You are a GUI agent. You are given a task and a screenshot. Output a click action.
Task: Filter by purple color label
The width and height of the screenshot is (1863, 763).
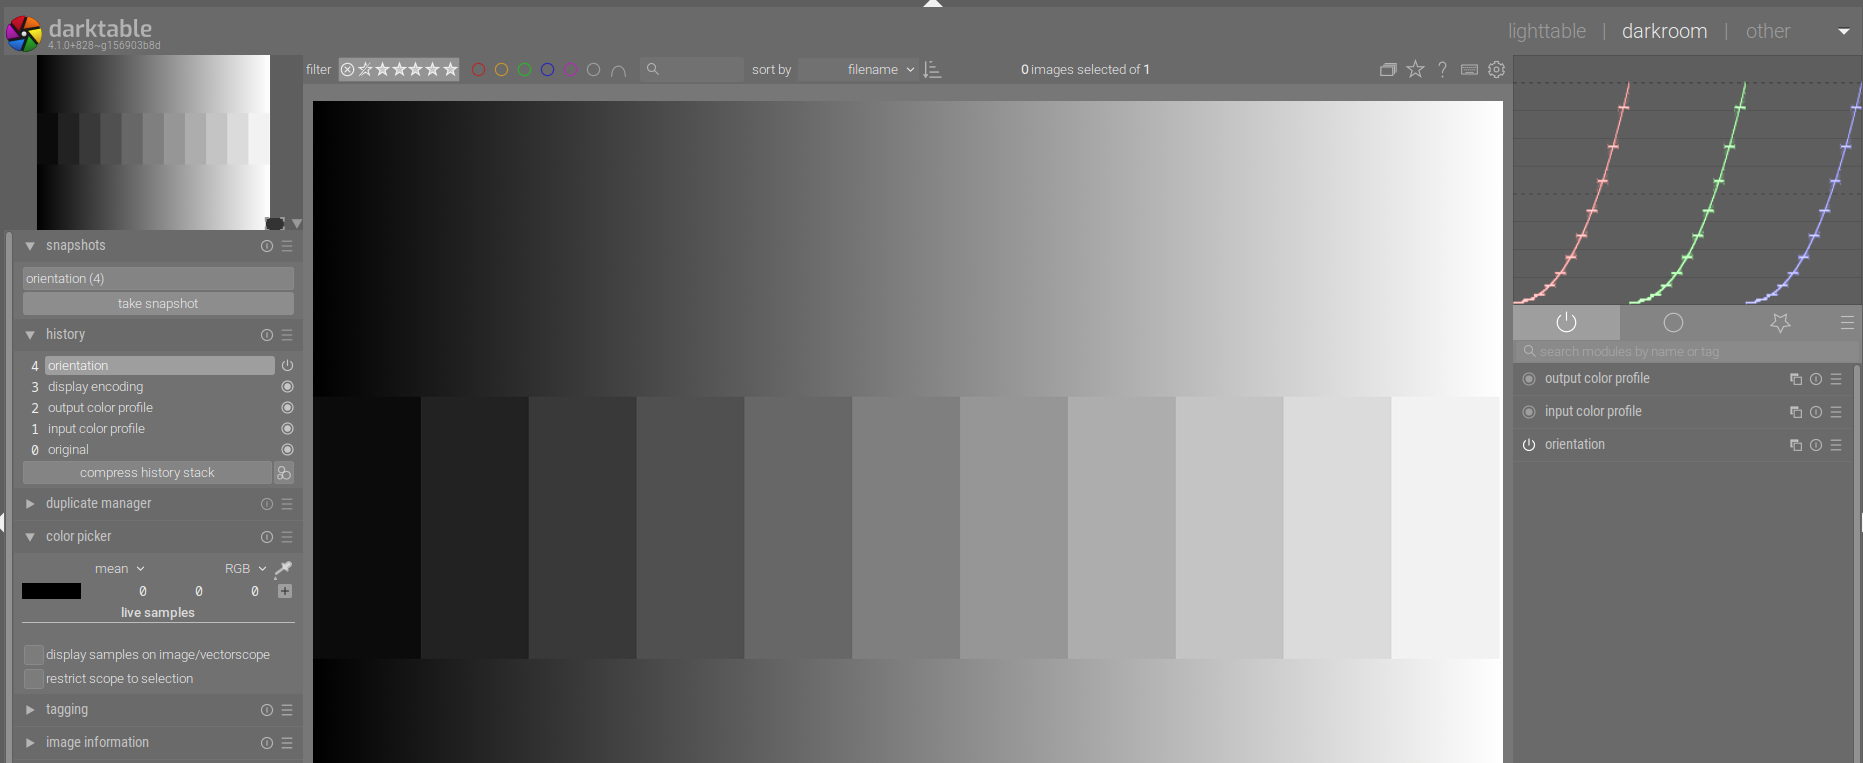click(x=570, y=70)
